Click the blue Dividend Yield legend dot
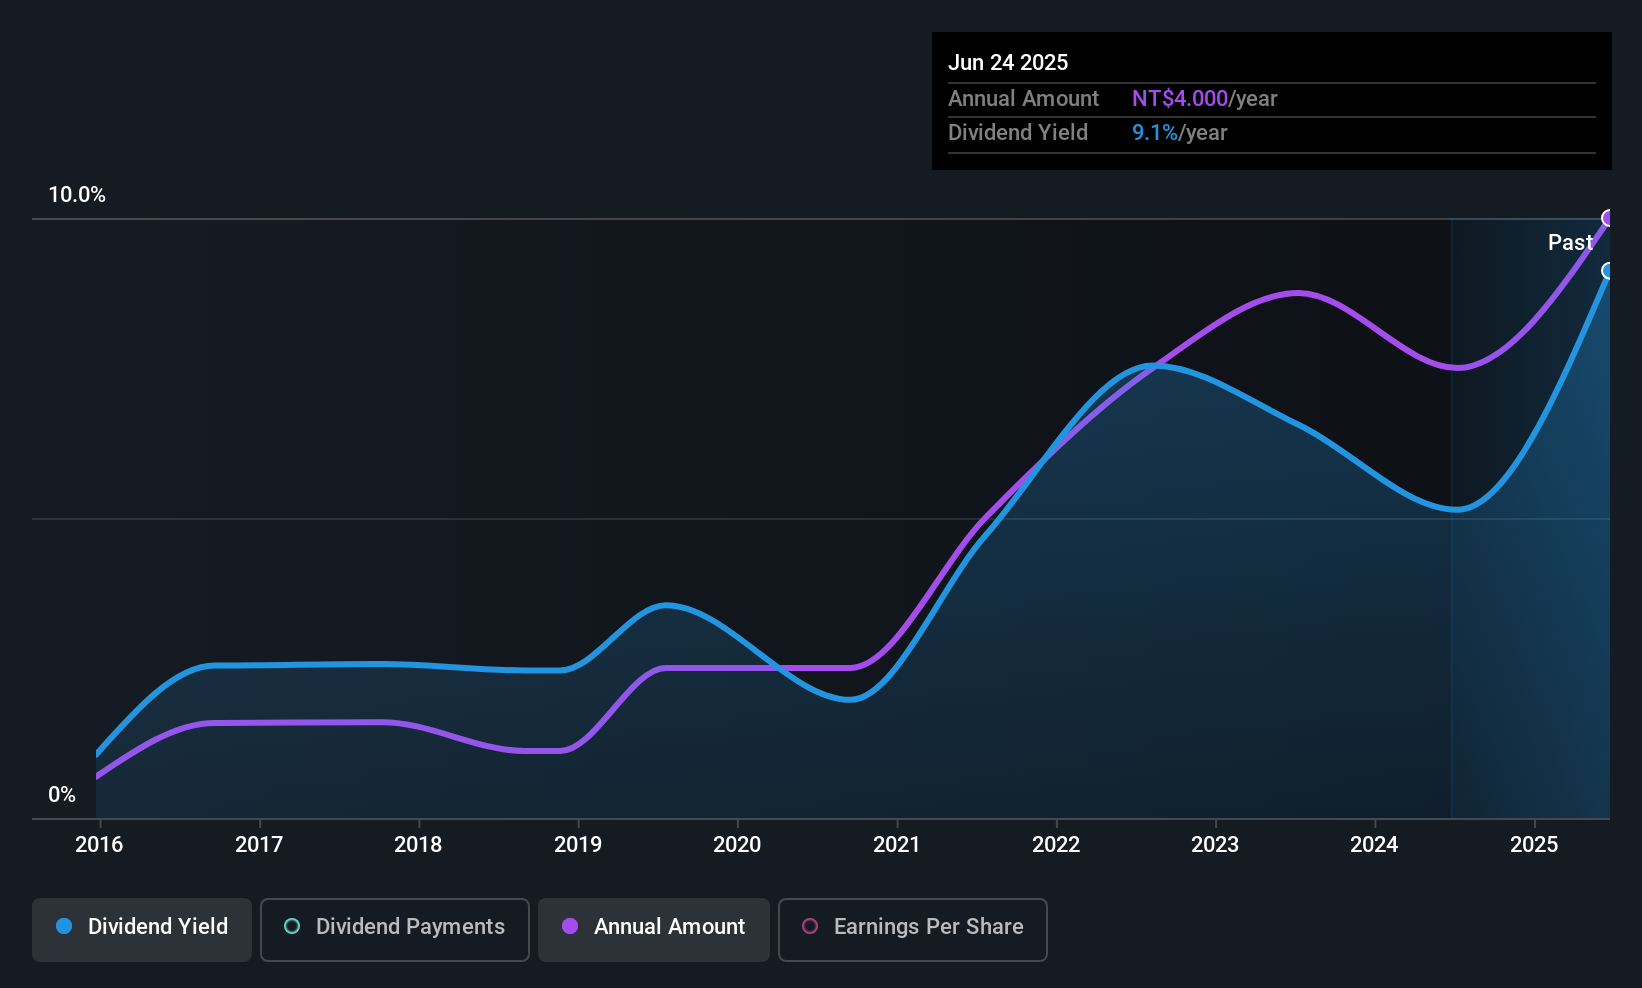The width and height of the screenshot is (1642, 988). [x=64, y=926]
